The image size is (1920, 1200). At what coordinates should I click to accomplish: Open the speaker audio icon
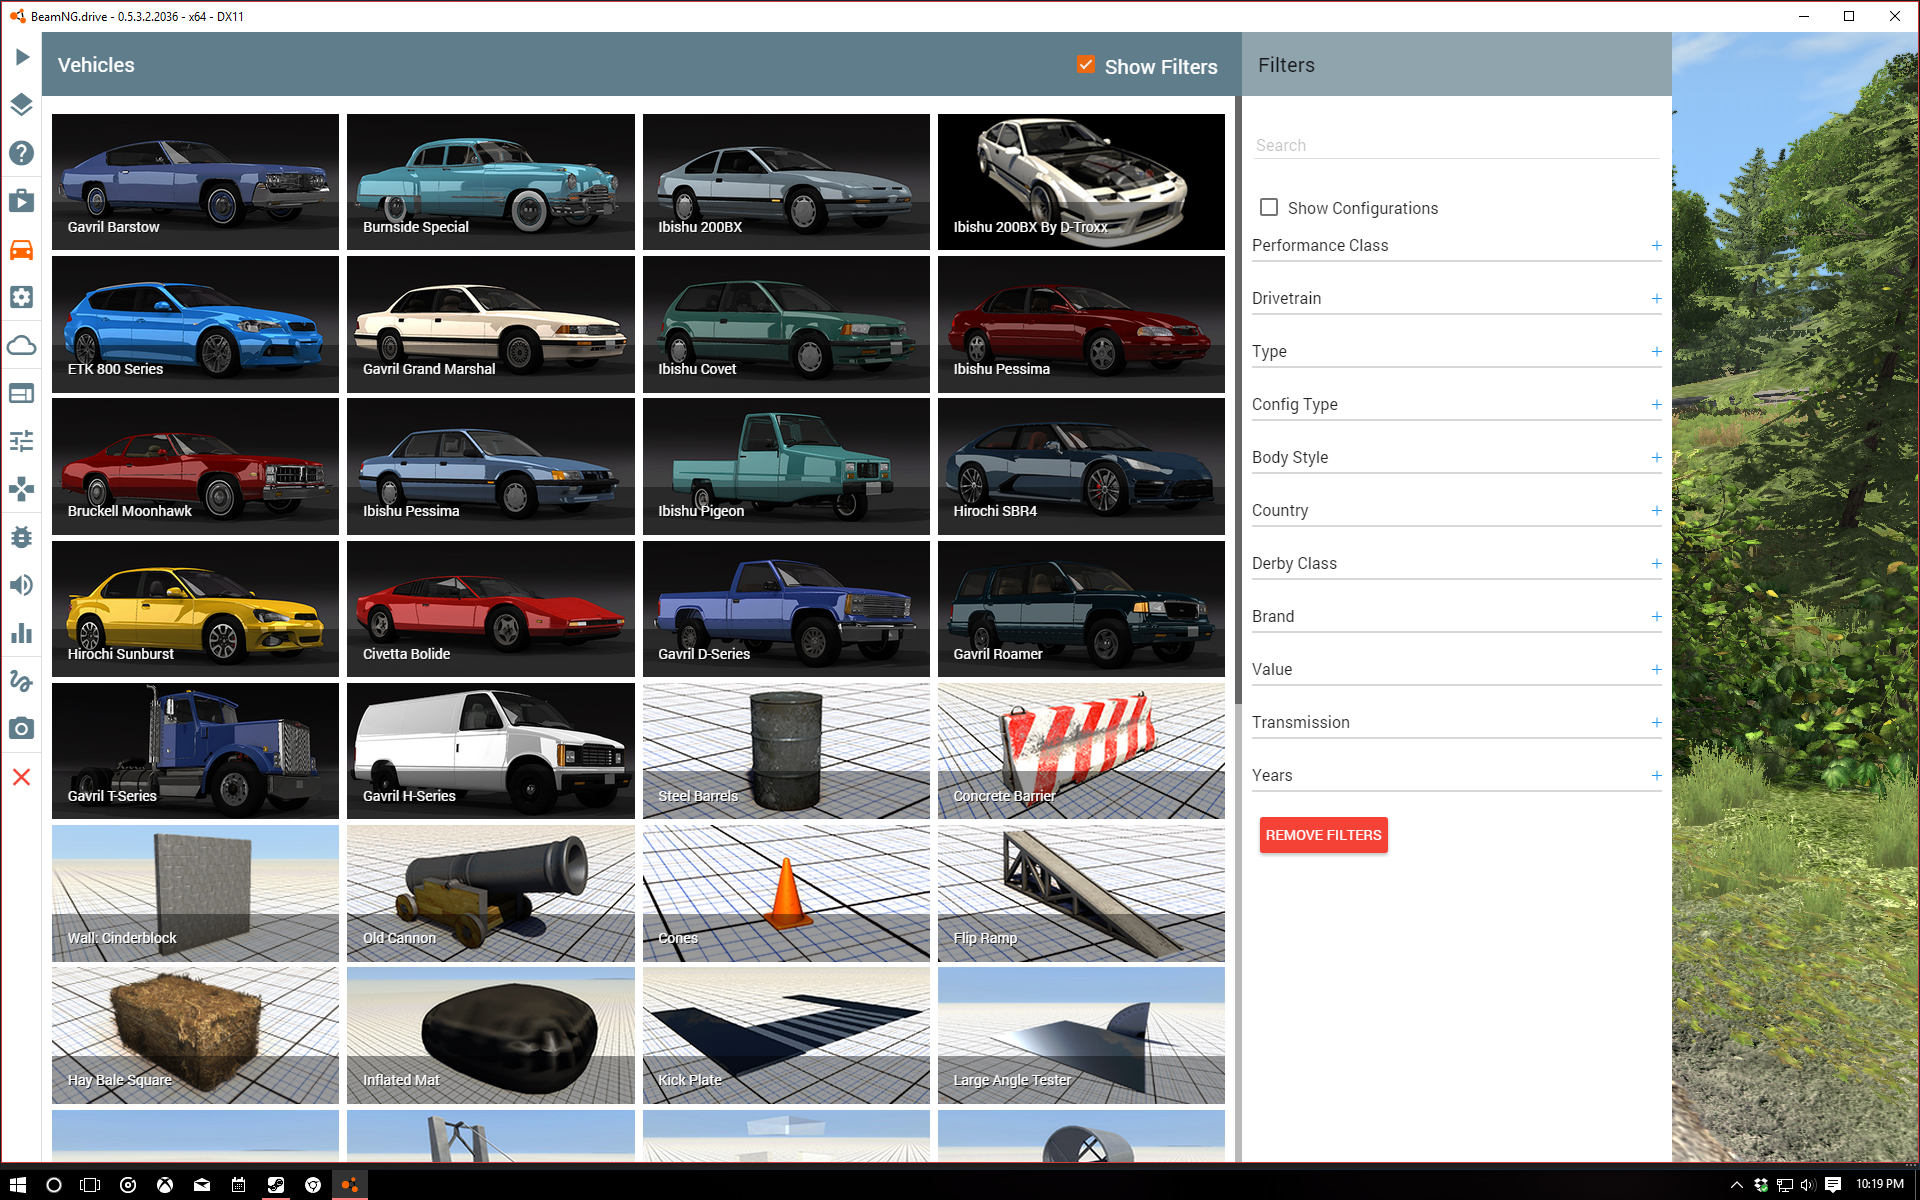[x=22, y=585]
